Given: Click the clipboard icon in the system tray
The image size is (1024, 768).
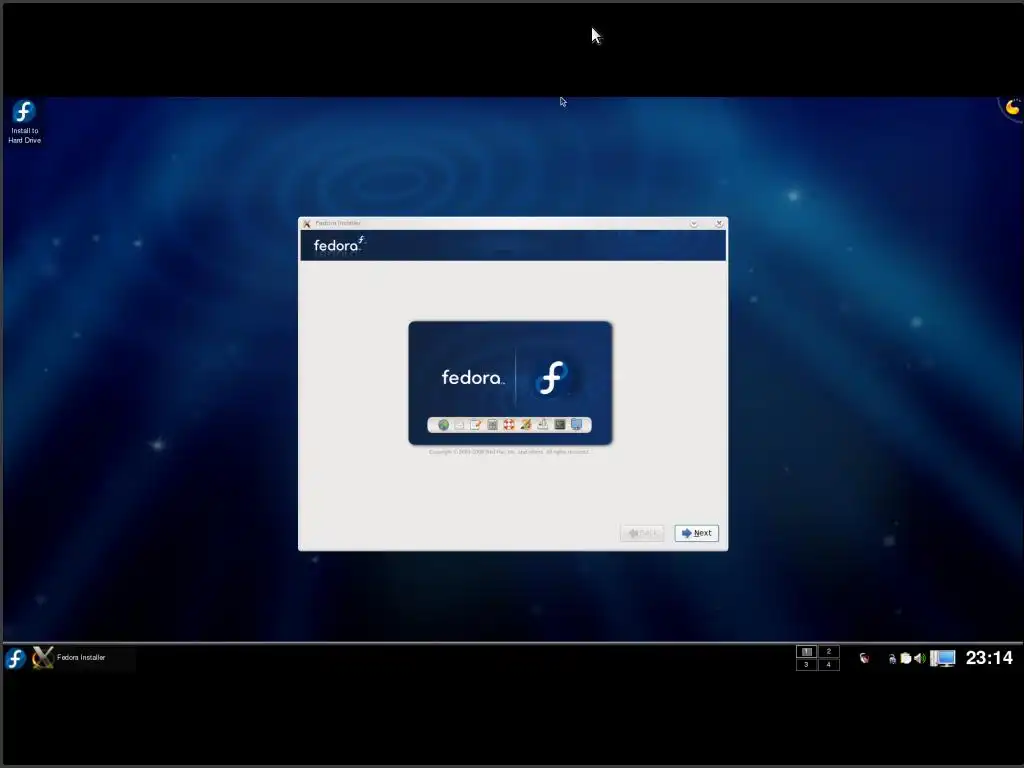Looking at the screenshot, I should pyautogui.click(x=906, y=658).
